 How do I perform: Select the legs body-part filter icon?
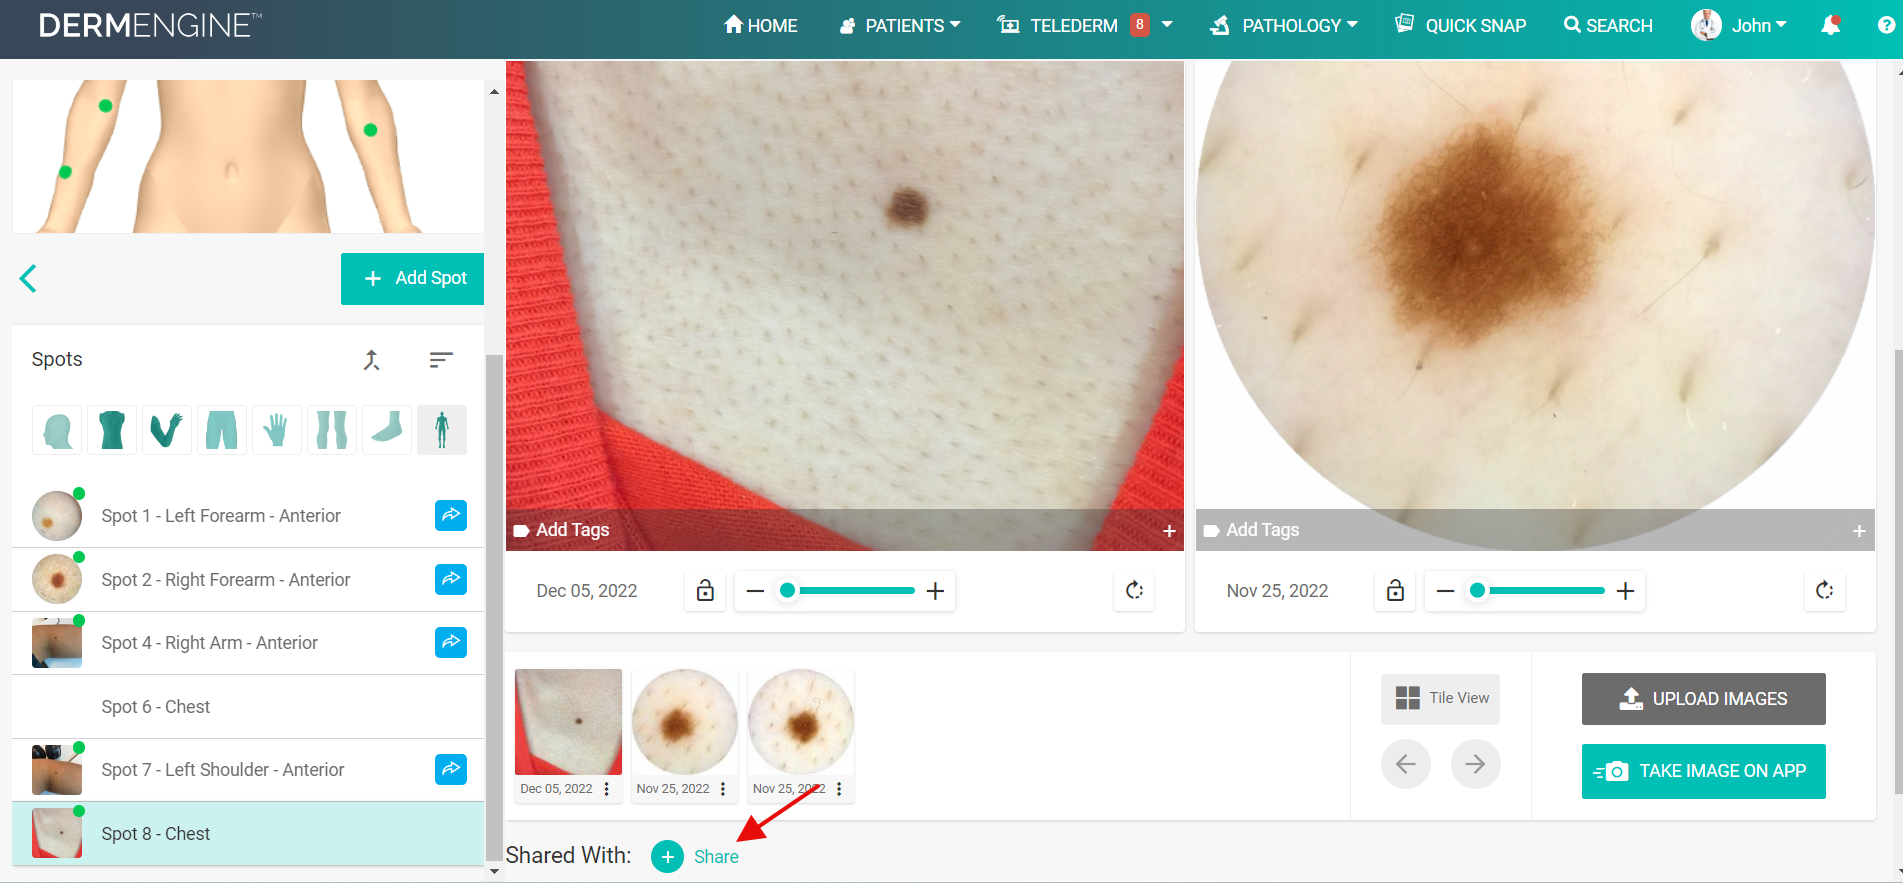tap(332, 430)
